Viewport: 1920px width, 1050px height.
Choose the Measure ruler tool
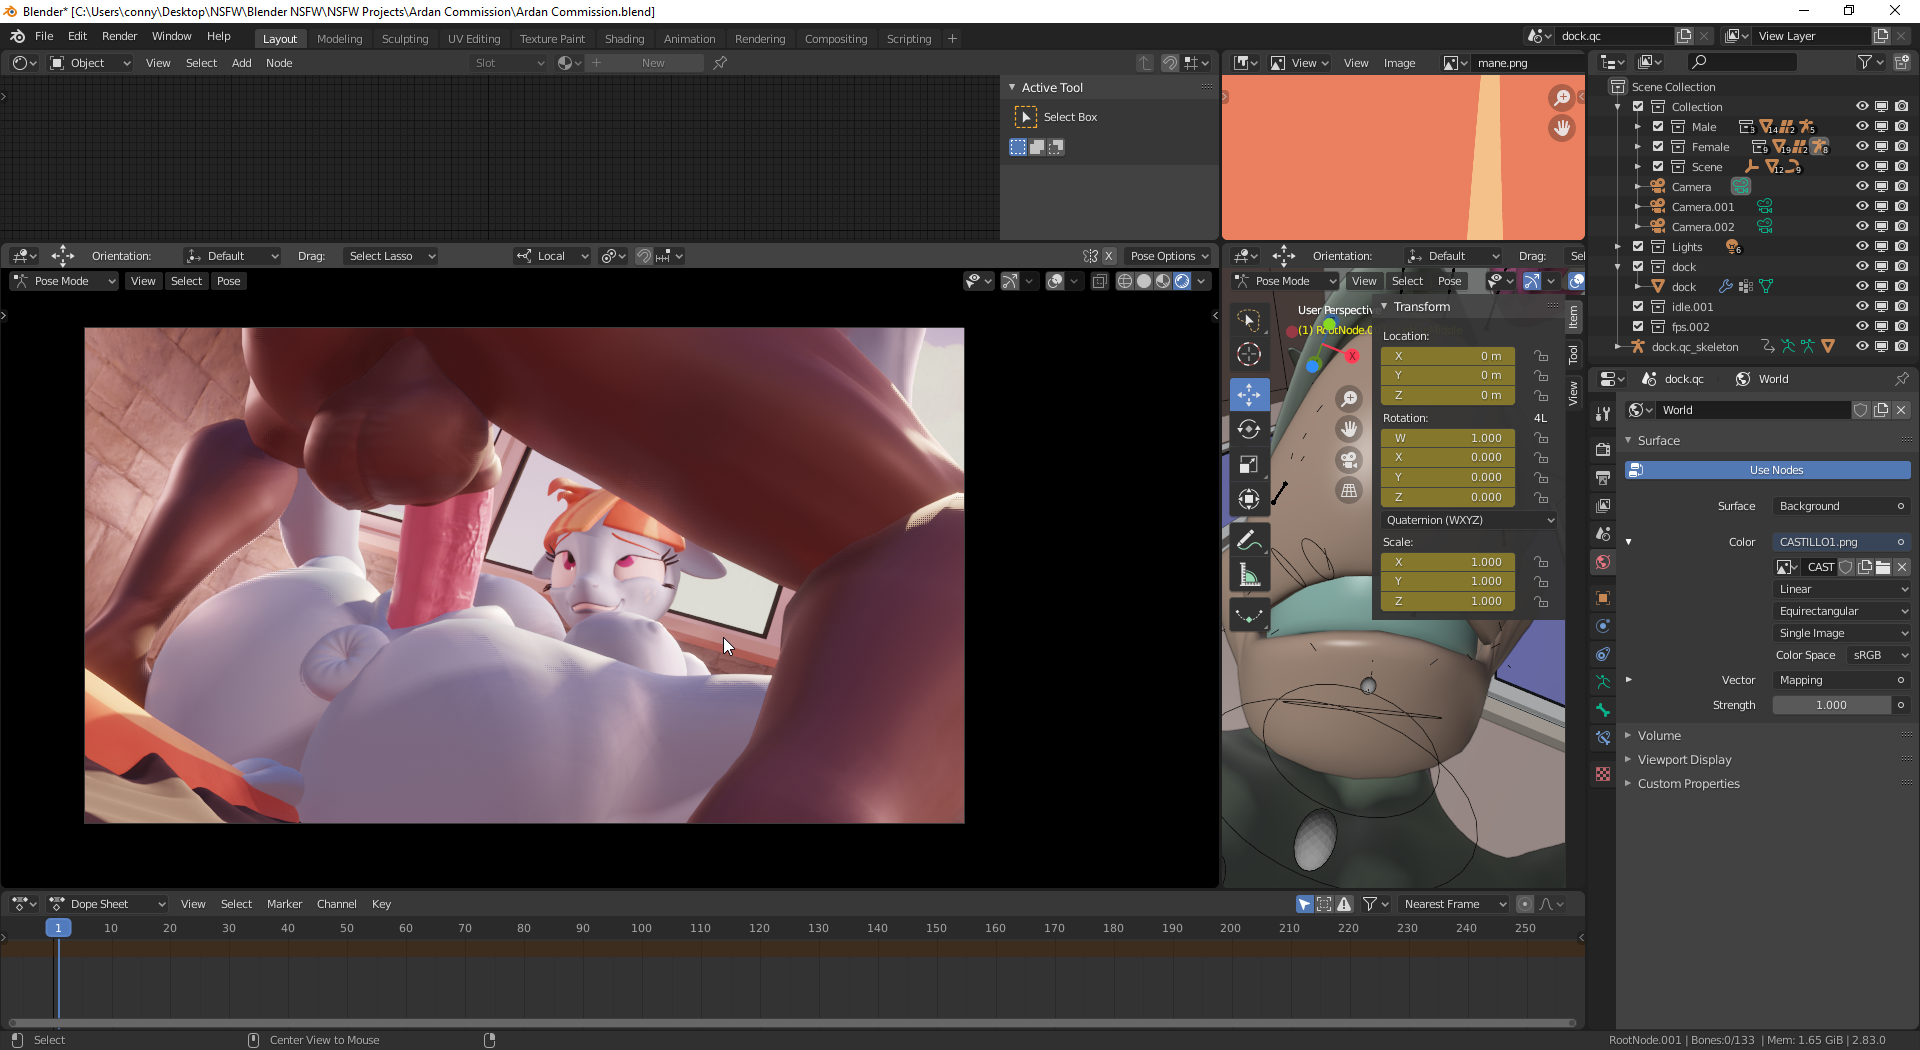(1249, 575)
